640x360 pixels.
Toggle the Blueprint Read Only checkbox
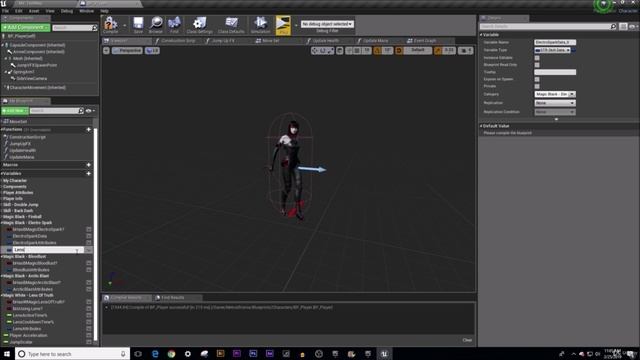[537, 65]
